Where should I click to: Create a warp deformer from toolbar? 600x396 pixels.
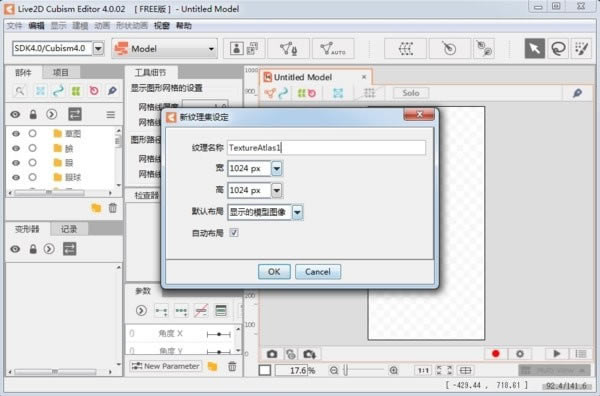click(x=406, y=49)
